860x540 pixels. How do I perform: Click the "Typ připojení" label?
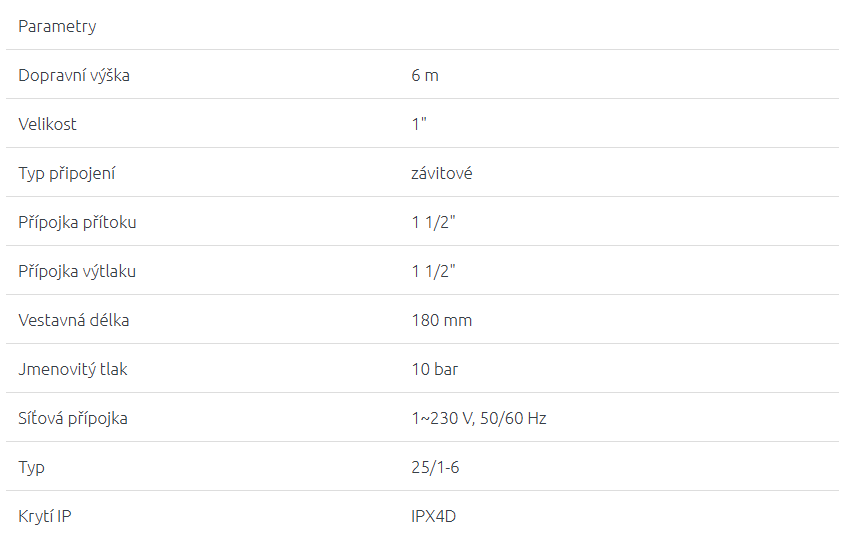click(x=67, y=173)
